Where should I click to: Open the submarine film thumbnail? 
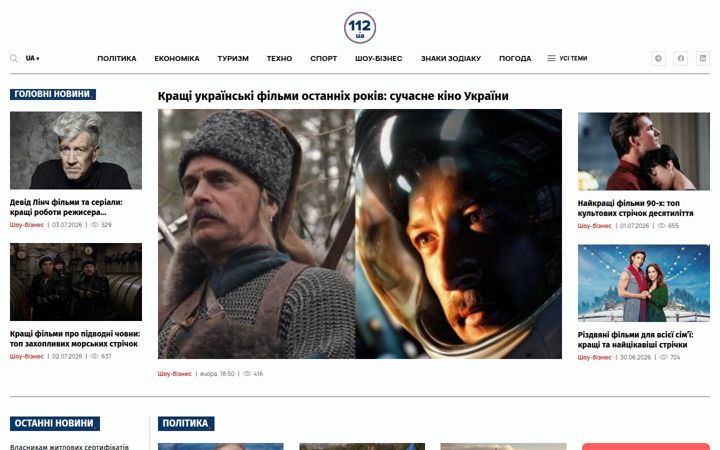coord(76,282)
